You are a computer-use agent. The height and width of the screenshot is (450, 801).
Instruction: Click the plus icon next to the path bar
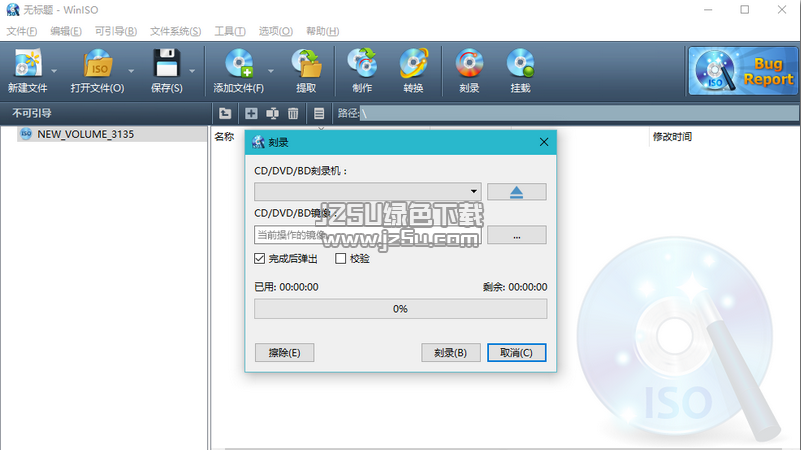tap(251, 113)
